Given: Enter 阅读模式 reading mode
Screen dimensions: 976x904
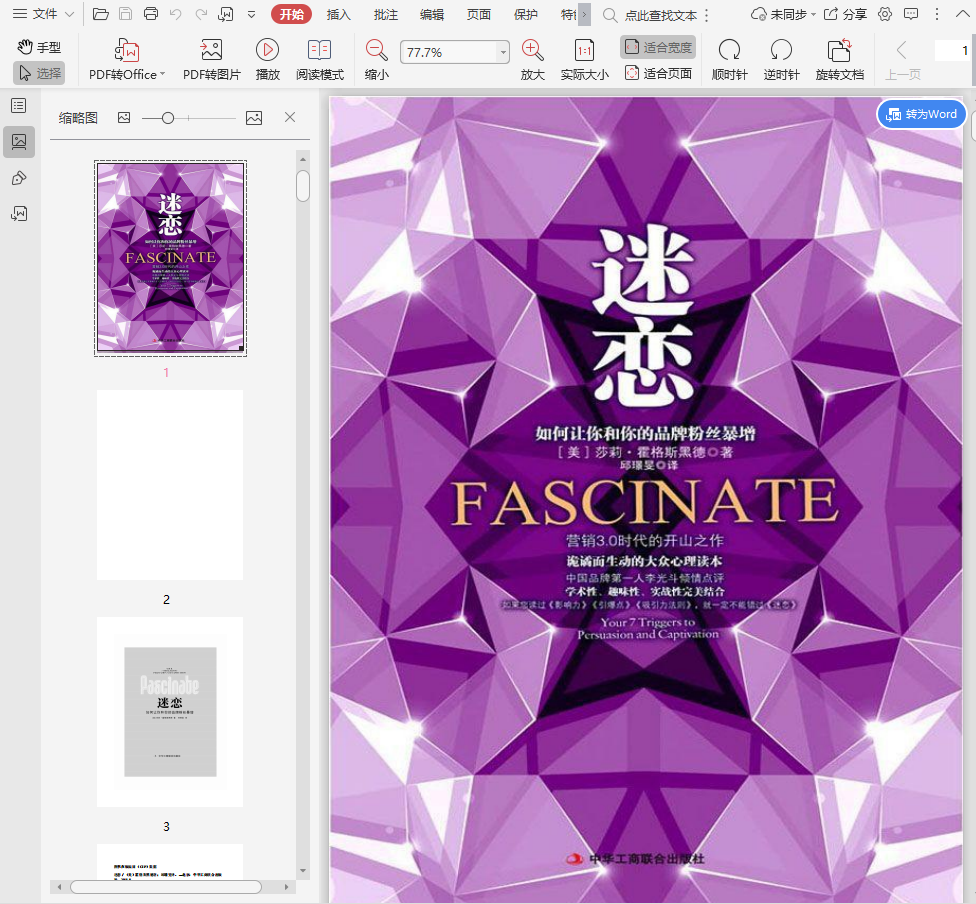Looking at the screenshot, I should (319, 51).
